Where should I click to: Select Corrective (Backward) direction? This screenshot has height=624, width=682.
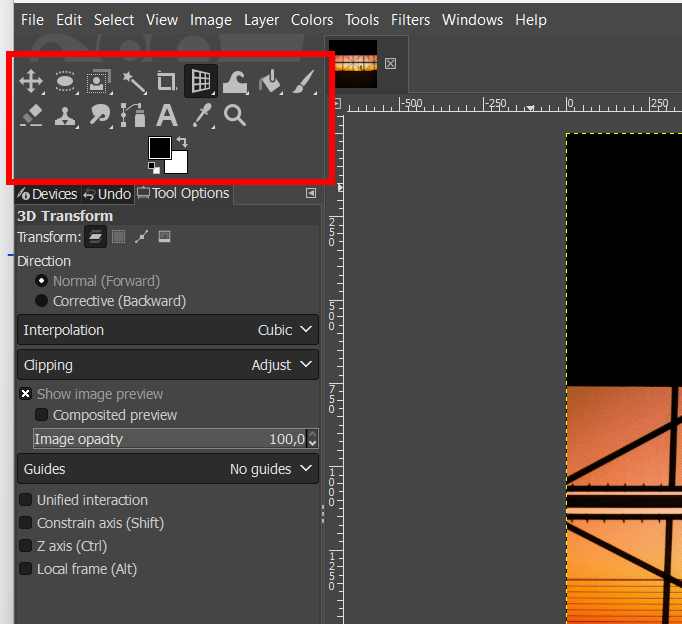click(42, 301)
